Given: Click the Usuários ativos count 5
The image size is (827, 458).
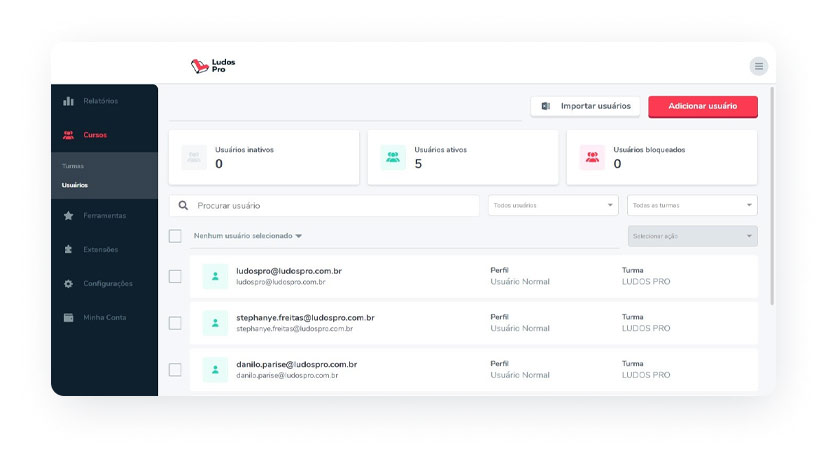Looking at the screenshot, I should click(x=418, y=164).
